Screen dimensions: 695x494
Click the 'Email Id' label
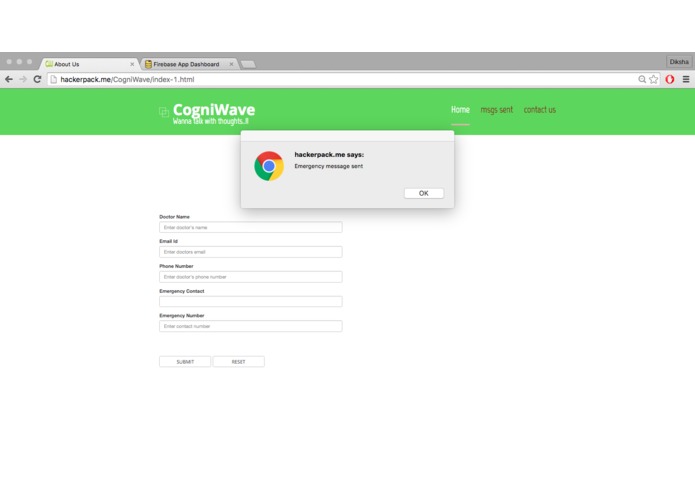168,241
